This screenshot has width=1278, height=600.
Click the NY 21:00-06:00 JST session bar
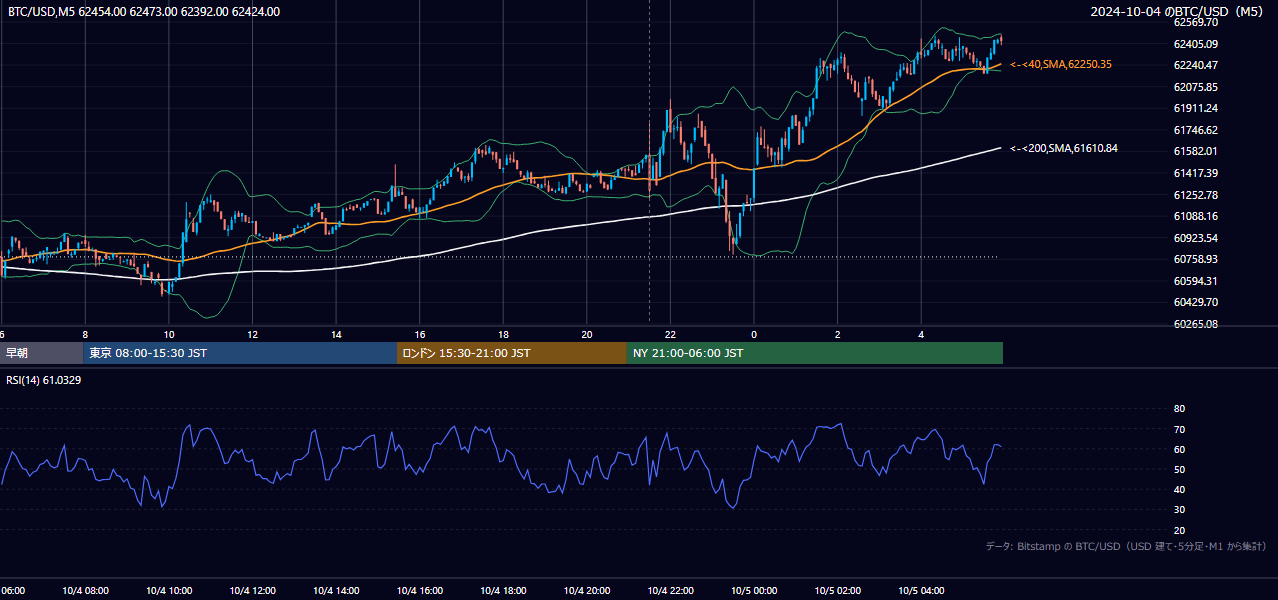tap(815, 353)
